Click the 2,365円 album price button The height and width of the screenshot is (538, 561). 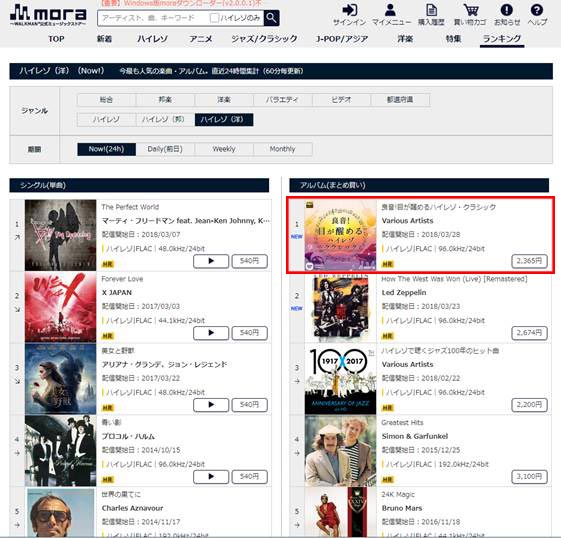(530, 261)
